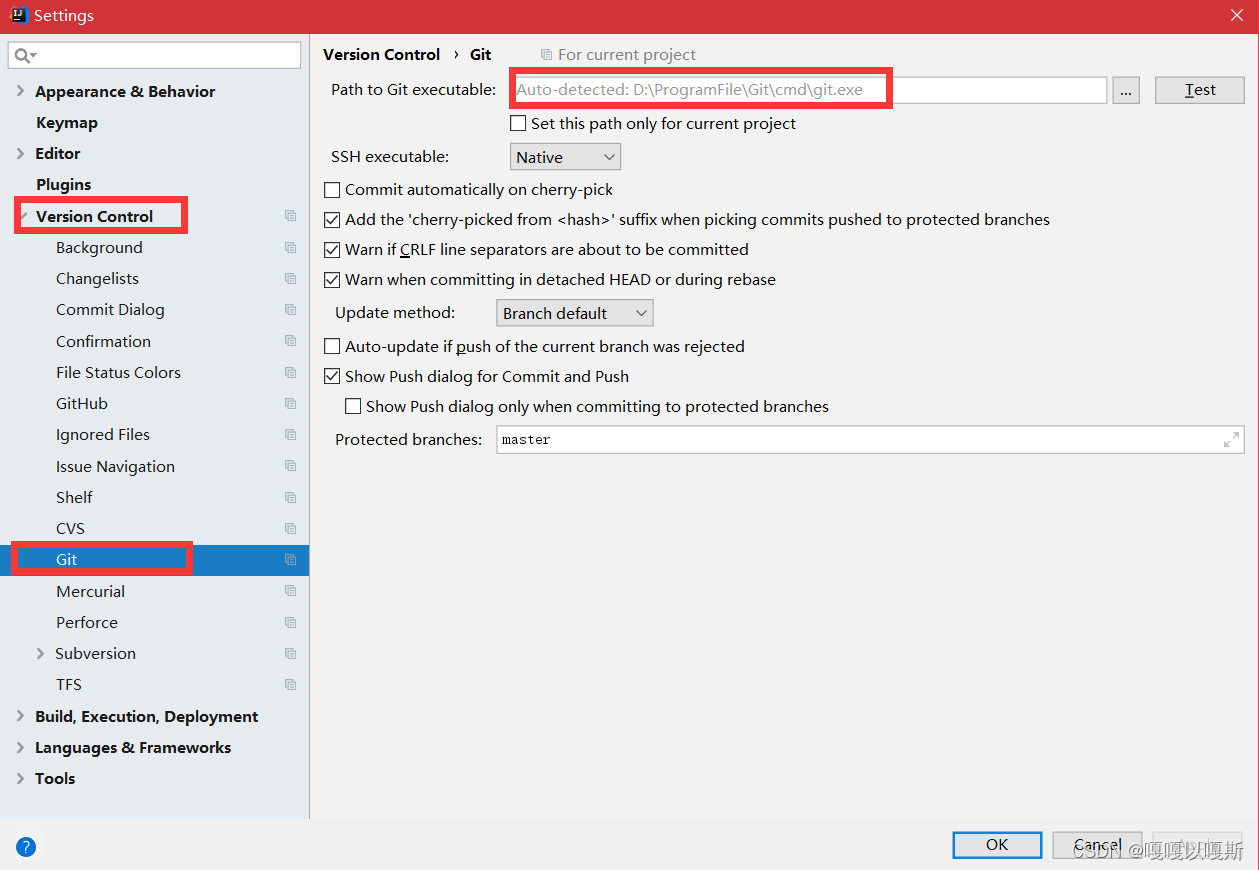Expand the Build, Execution, Deployment section
Screen dimensions: 1259x870
pyautogui.click(x=21, y=716)
